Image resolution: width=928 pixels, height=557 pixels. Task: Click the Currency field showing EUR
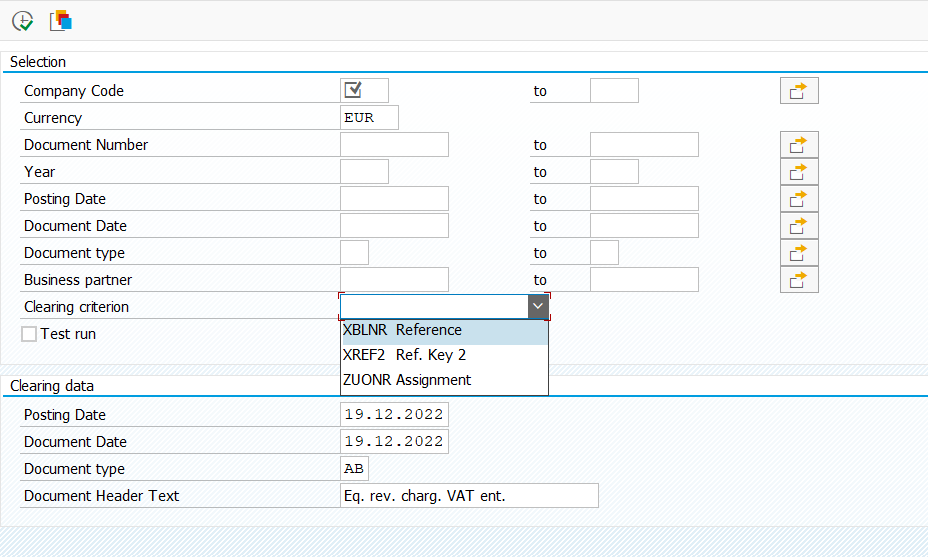369,117
